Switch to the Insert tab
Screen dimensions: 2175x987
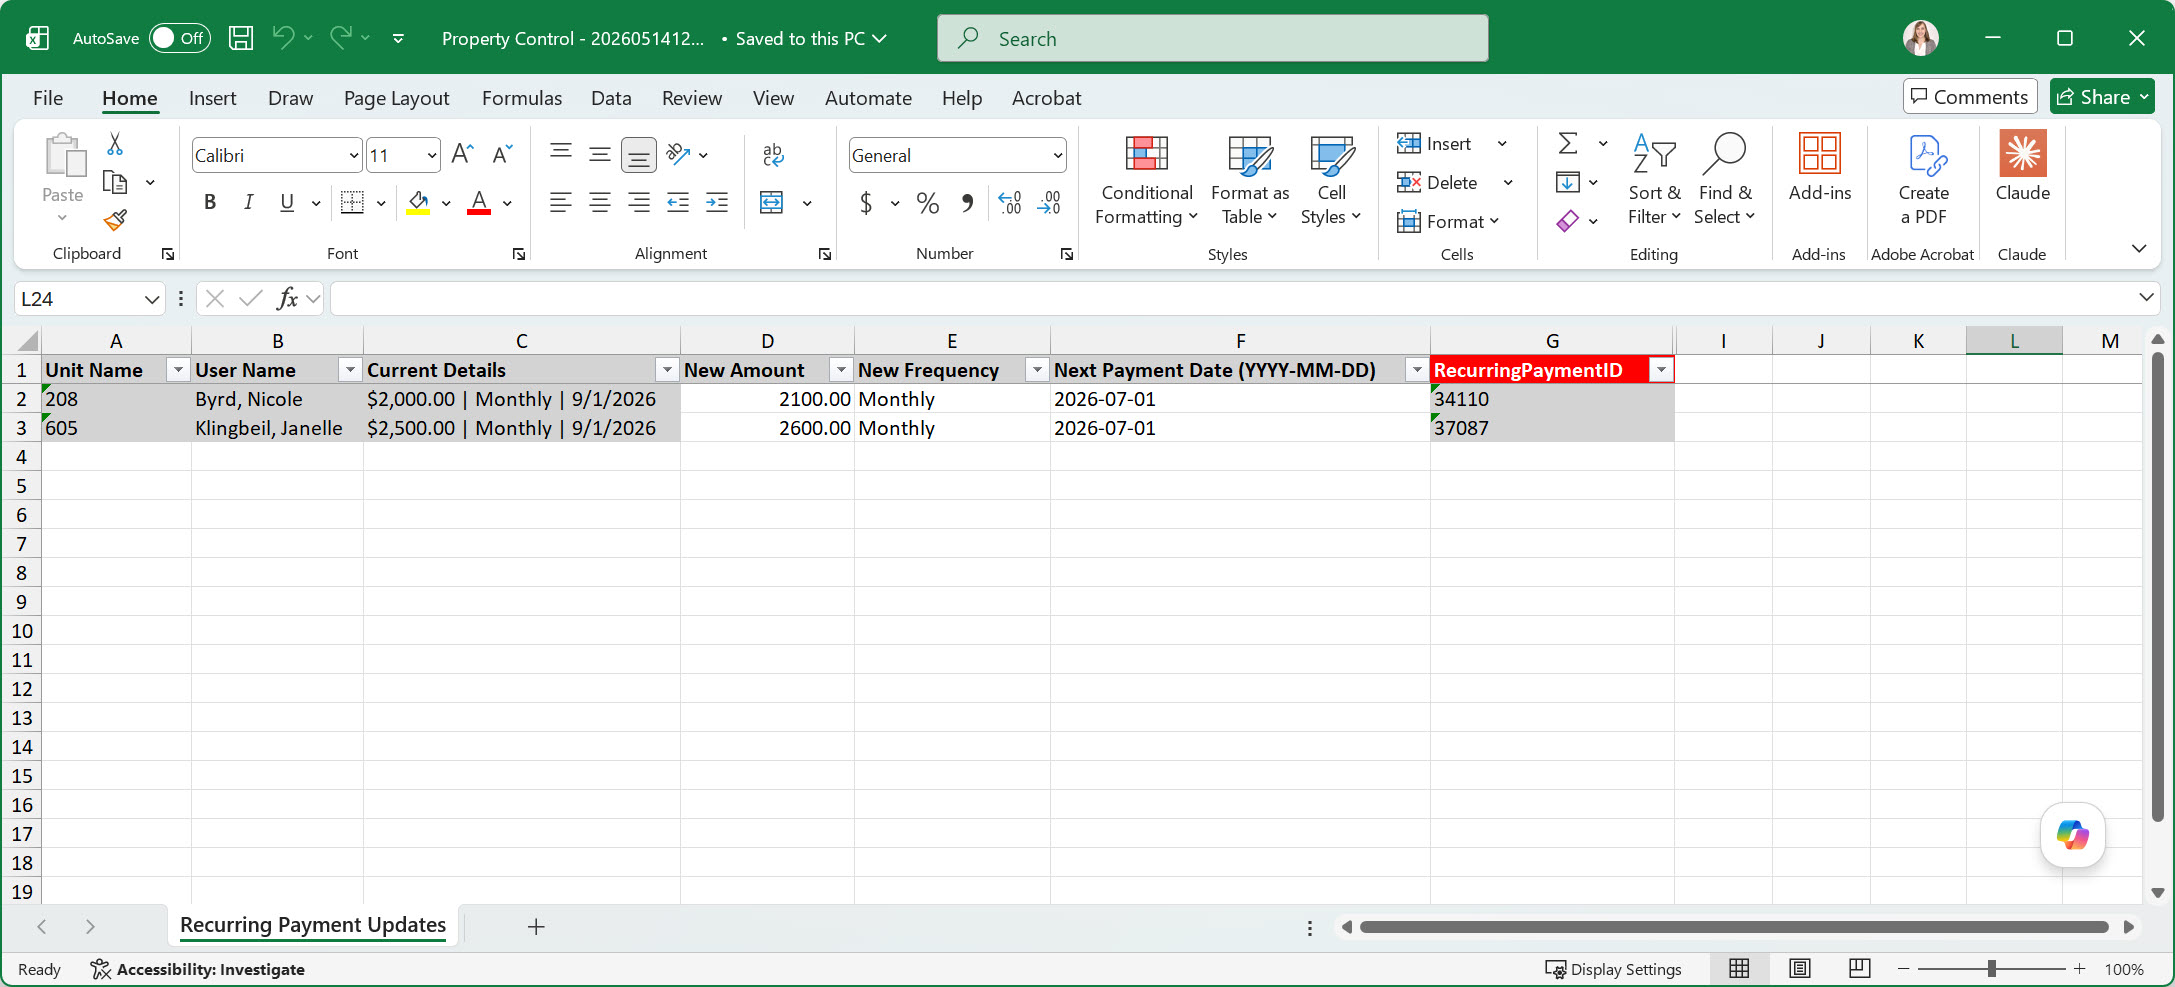tap(212, 98)
